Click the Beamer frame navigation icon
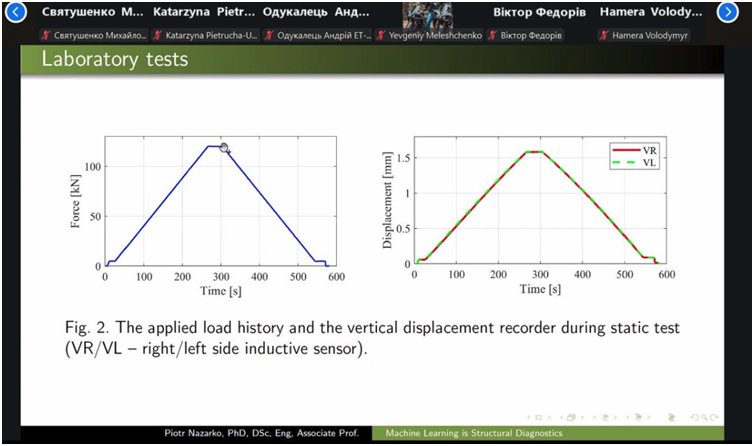754x446 pixels. tap(572, 416)
